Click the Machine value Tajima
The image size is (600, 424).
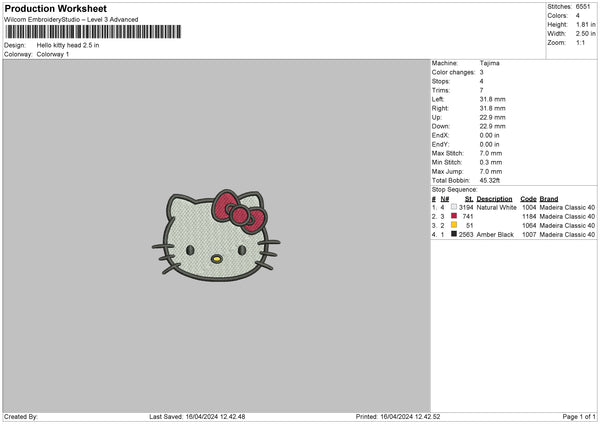pyautogui.click(x=489, y=63)
